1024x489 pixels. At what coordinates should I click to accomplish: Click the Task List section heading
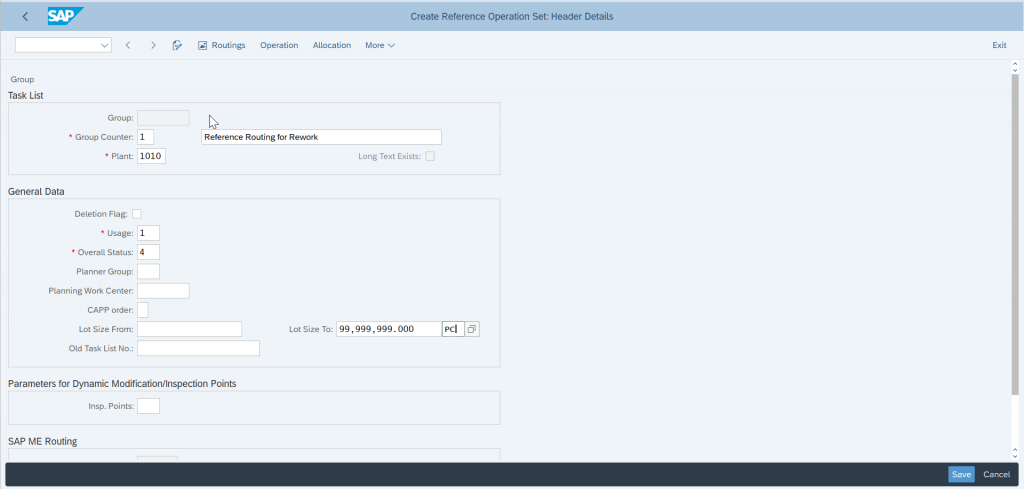[x=25, y=95]
